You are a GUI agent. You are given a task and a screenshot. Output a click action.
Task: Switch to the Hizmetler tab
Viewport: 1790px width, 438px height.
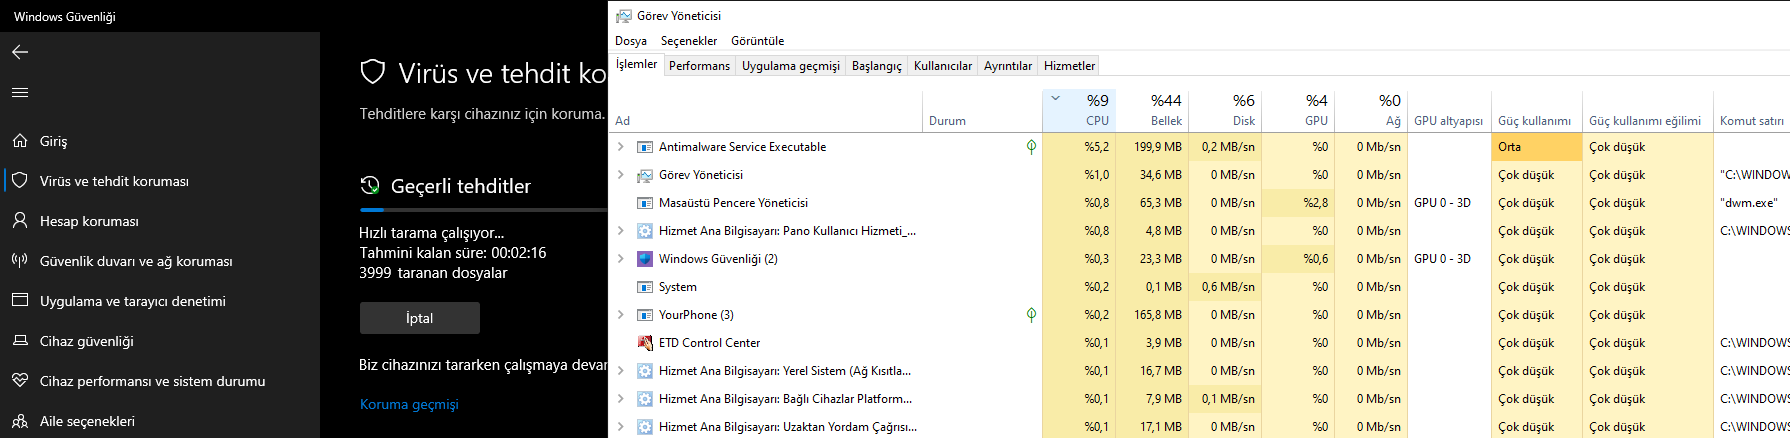[1070, 66]
